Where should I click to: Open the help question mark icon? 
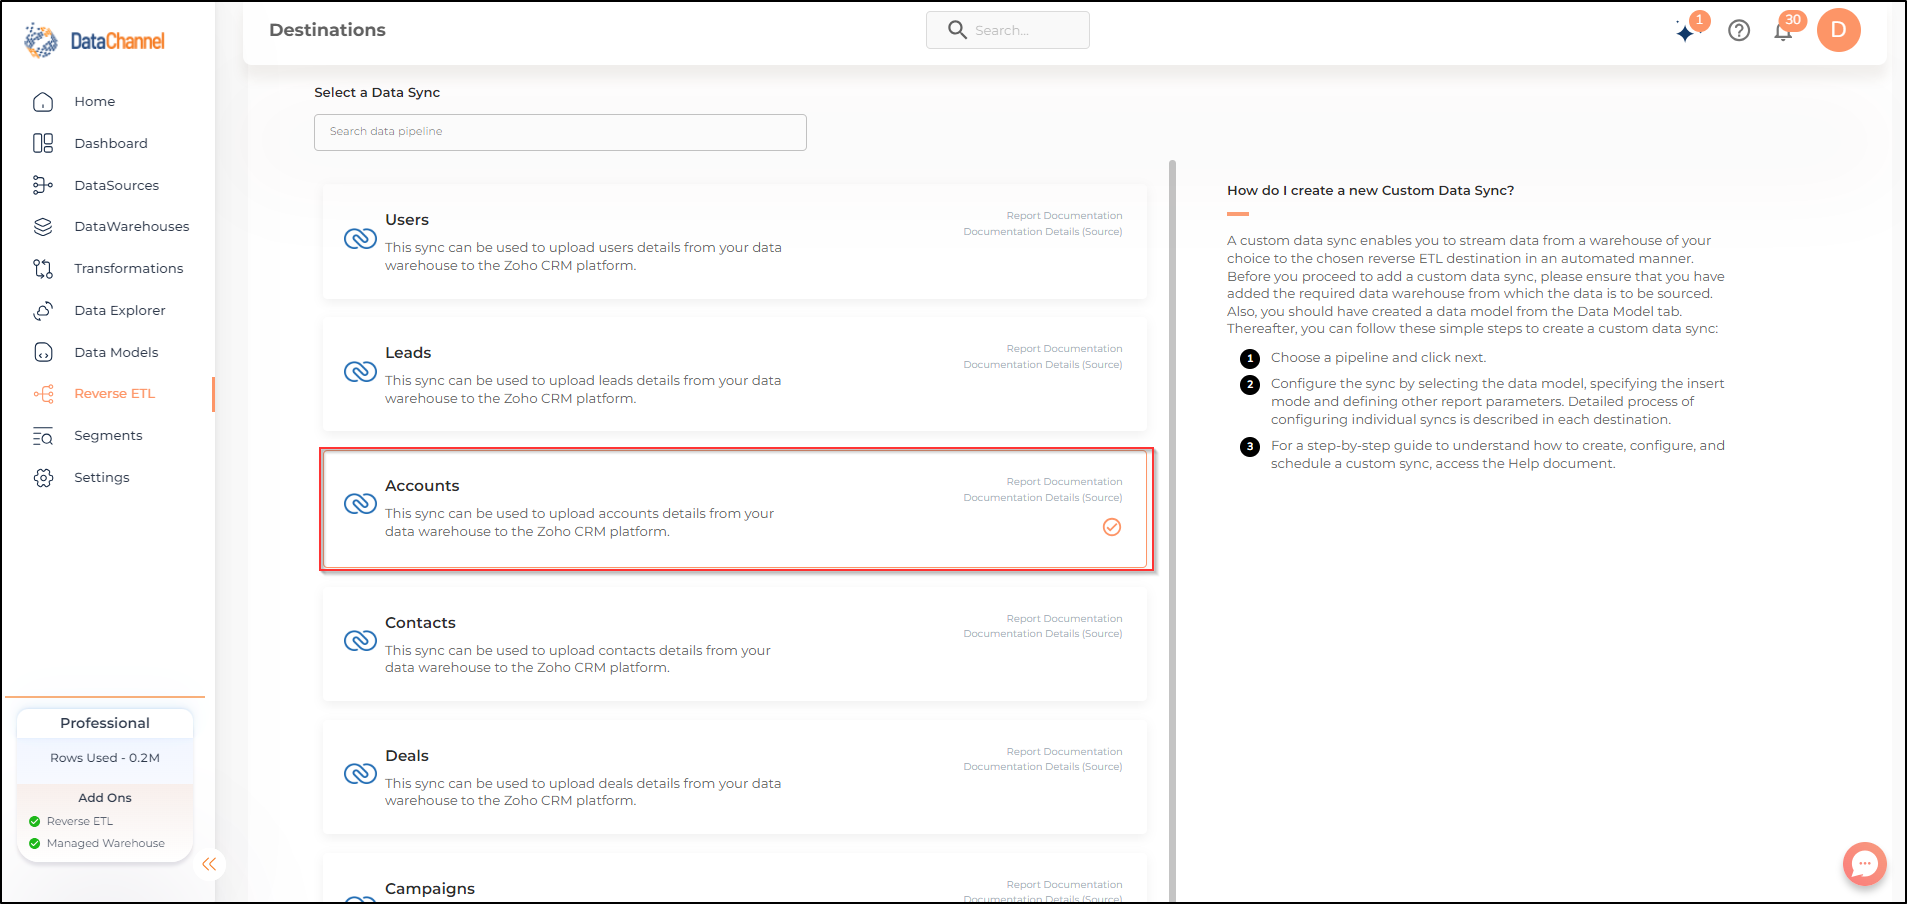tap(1739, 31)
